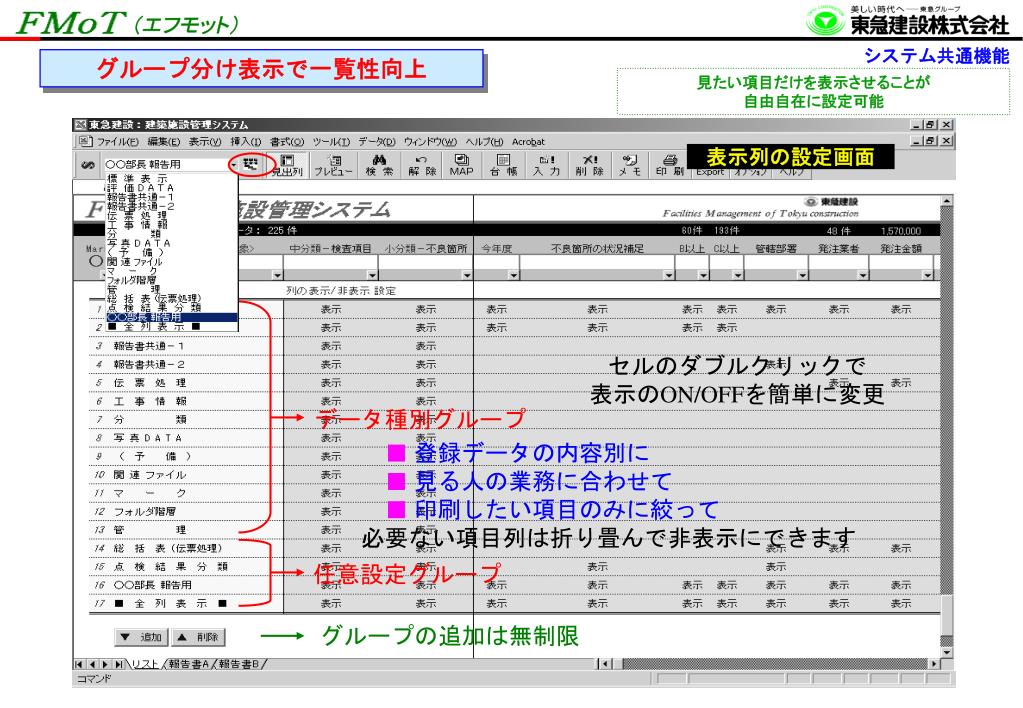Go to first sheet using tab navigation arrow

80,664
